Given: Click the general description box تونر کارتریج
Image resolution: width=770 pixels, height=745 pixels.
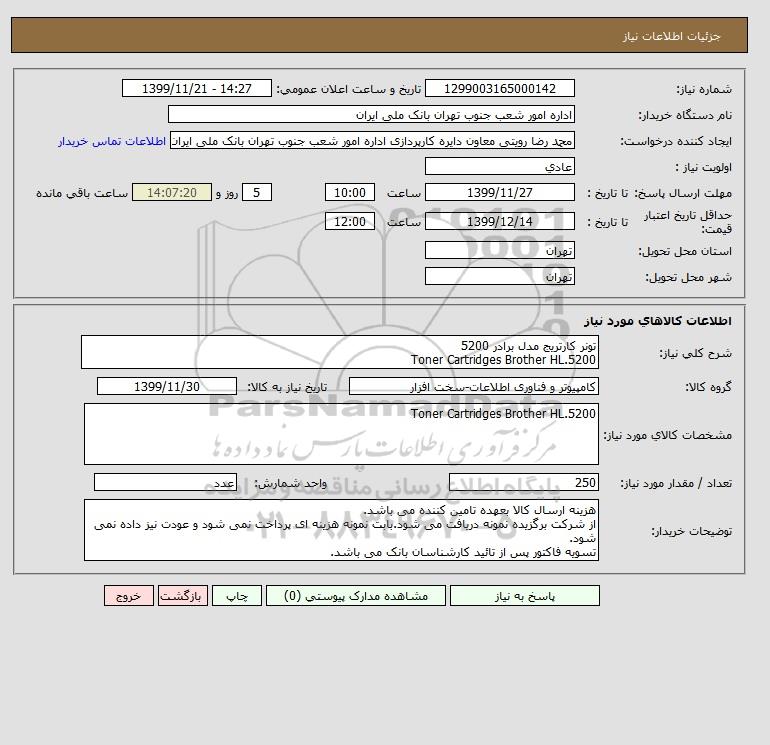Looking at the screenshot, I should 340,352.
